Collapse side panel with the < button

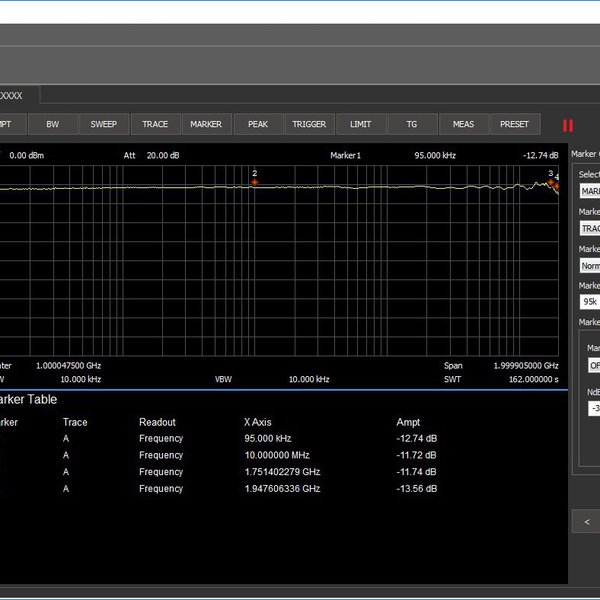tap(587, 521)
